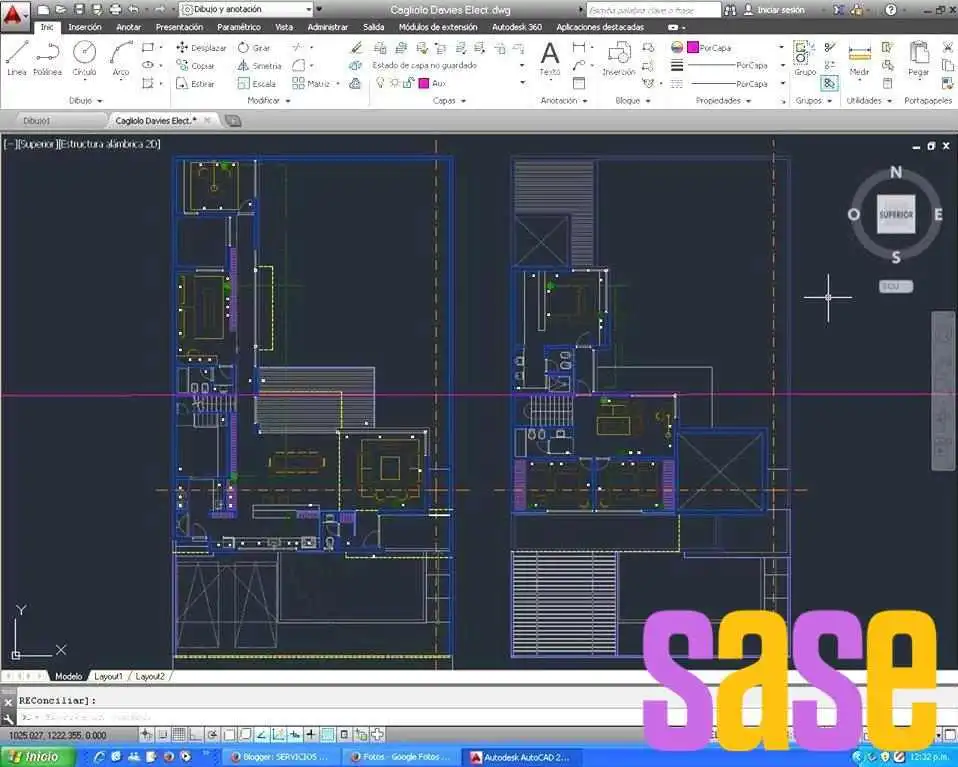Expand the Modificar panel
The width and height of the screenshot is (958, 767).
tap(268, 100)
